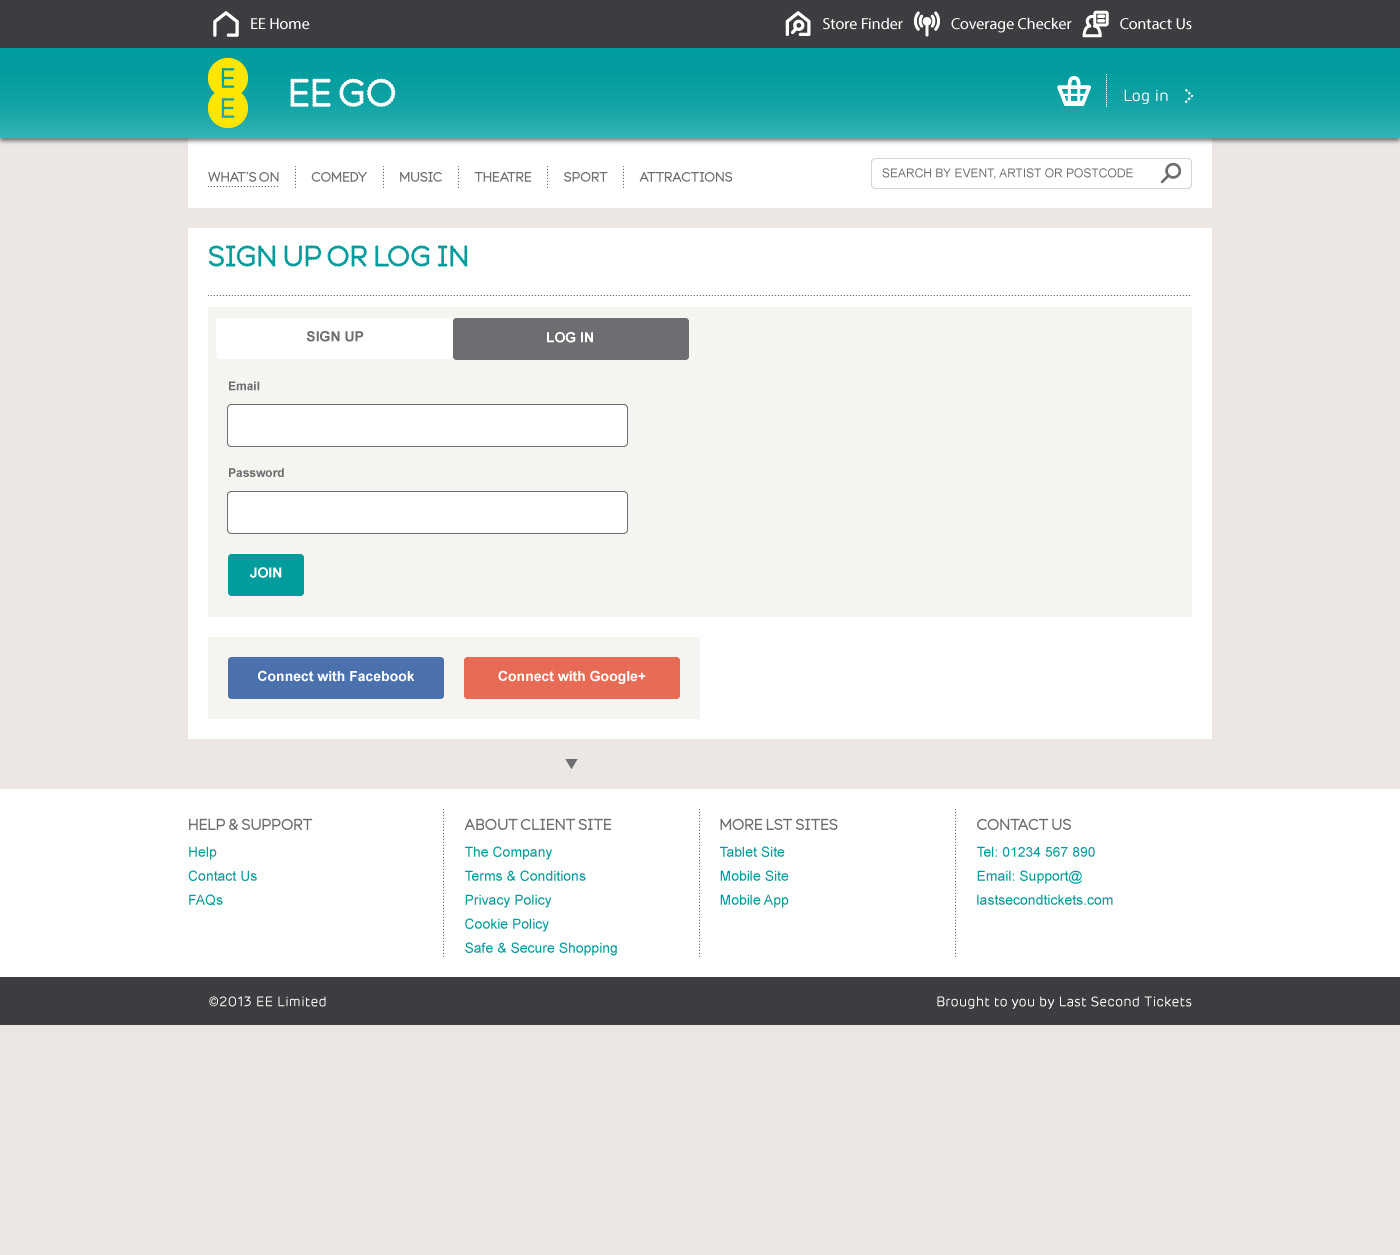Click the Password input field
This screenshot has height=1255, width=1400.
(427, 512)
